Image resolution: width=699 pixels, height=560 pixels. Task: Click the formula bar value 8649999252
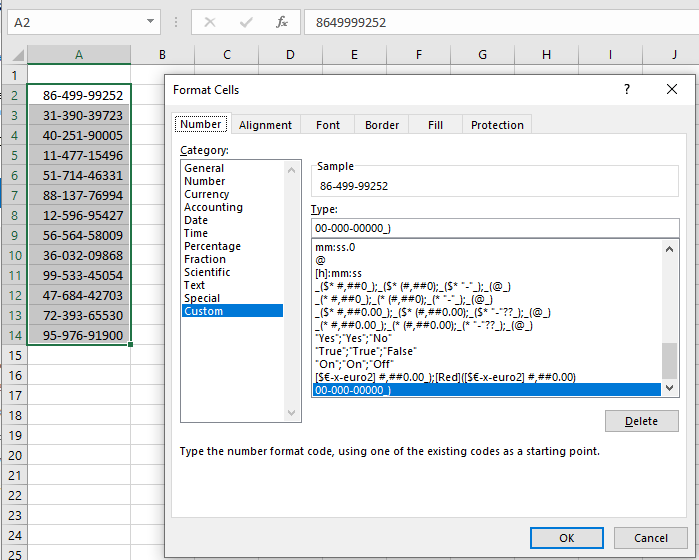point(351,23)
